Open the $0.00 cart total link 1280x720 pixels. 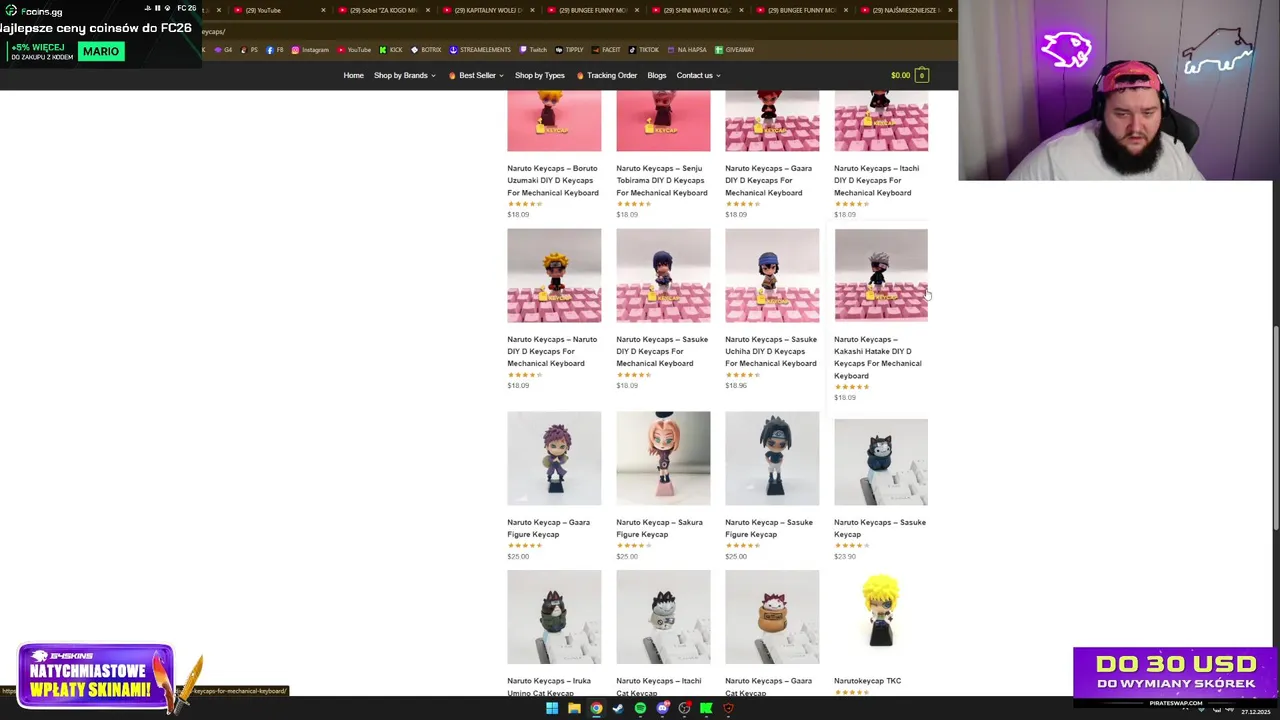coord(900,75)
